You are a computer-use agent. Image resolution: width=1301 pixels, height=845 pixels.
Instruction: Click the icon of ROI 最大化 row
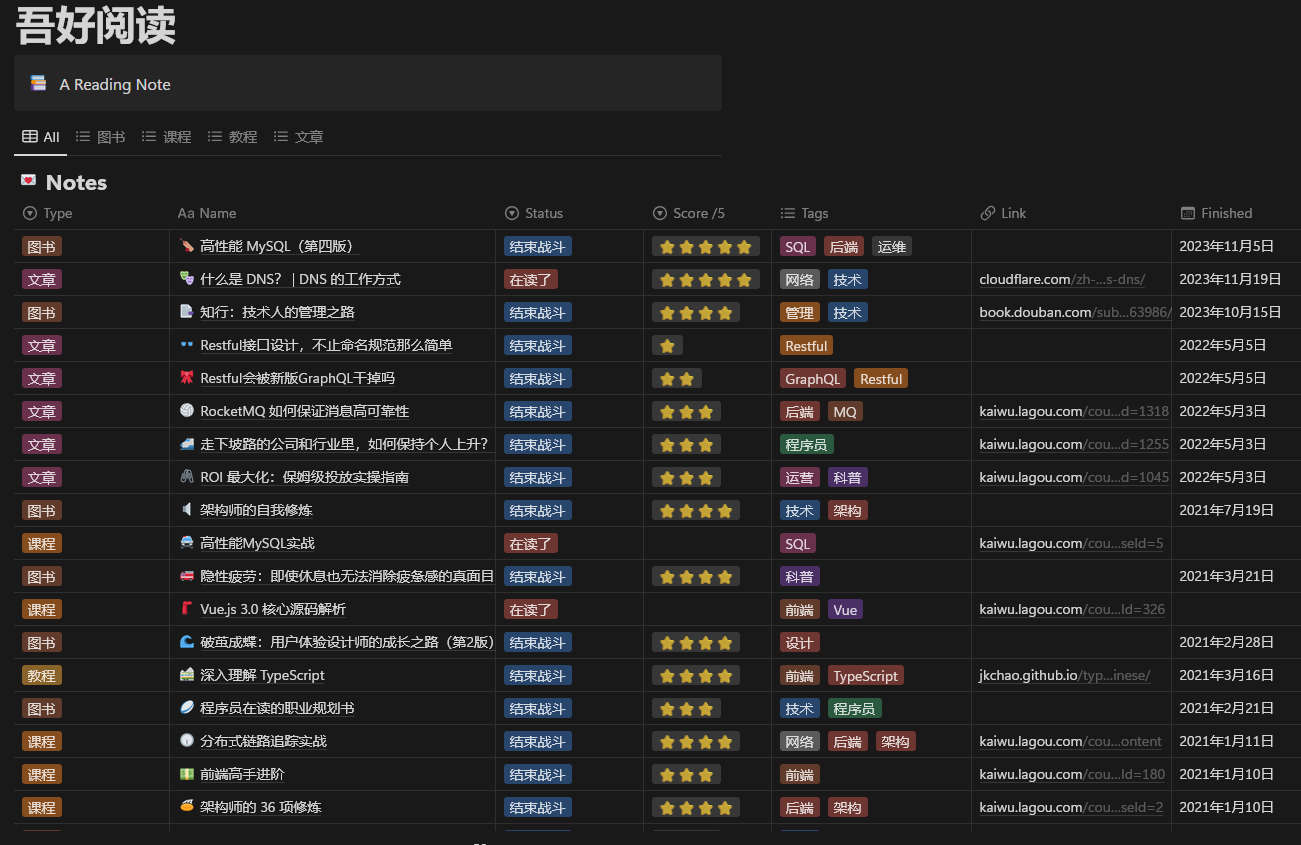pyautogui.click(x=186, y=477)
